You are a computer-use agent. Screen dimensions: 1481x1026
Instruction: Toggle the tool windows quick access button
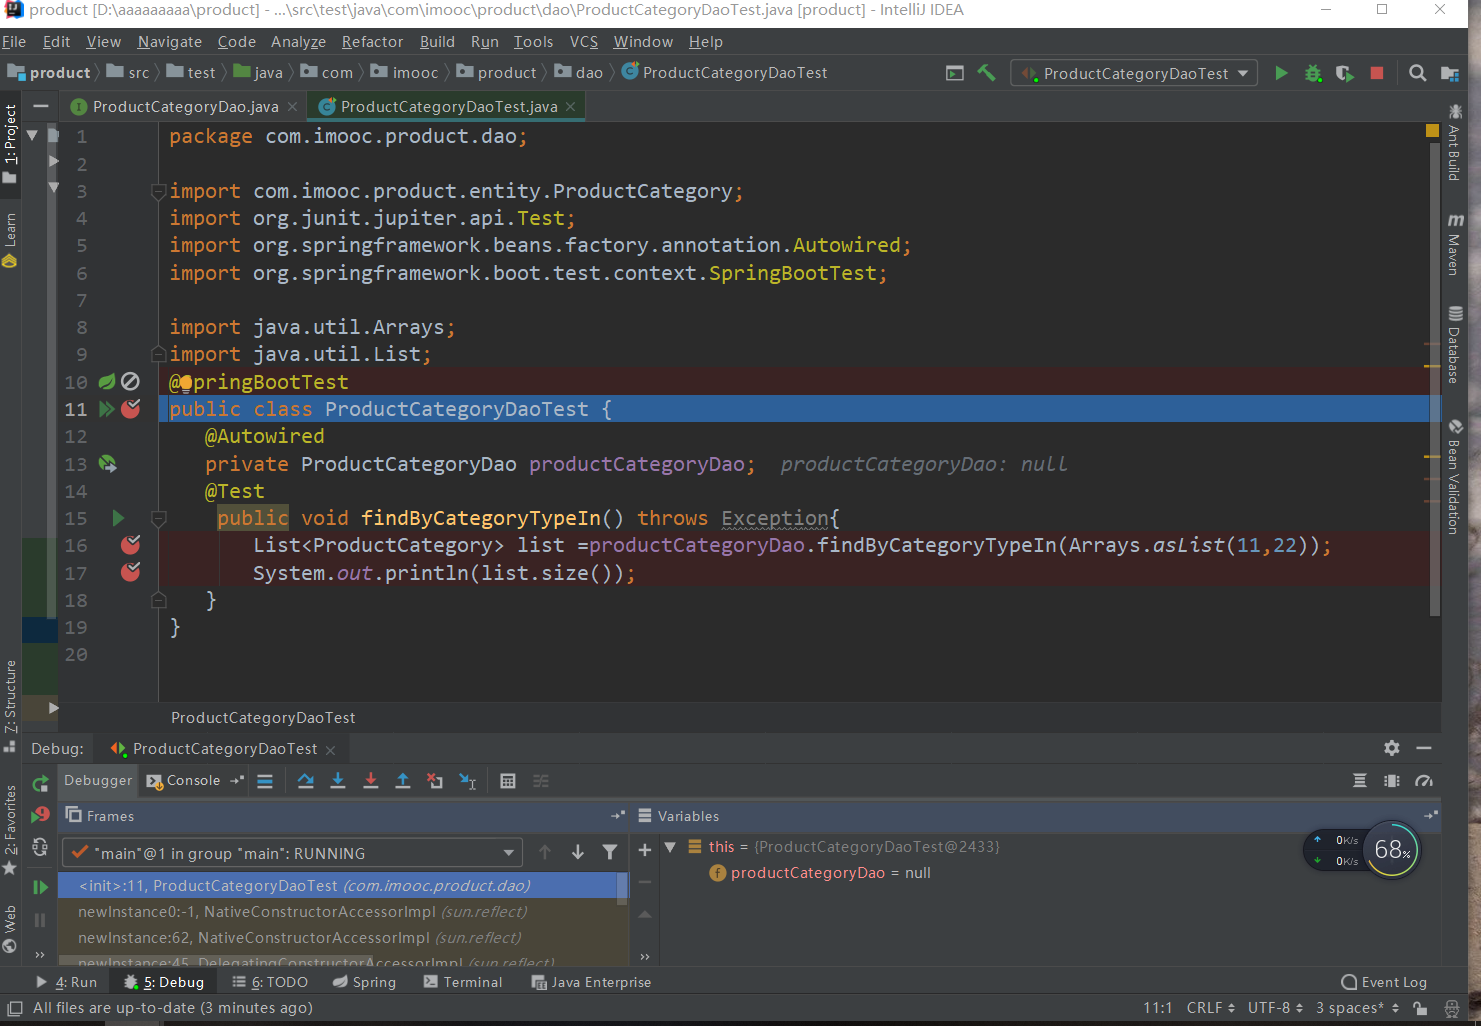tap(15, 1008)
